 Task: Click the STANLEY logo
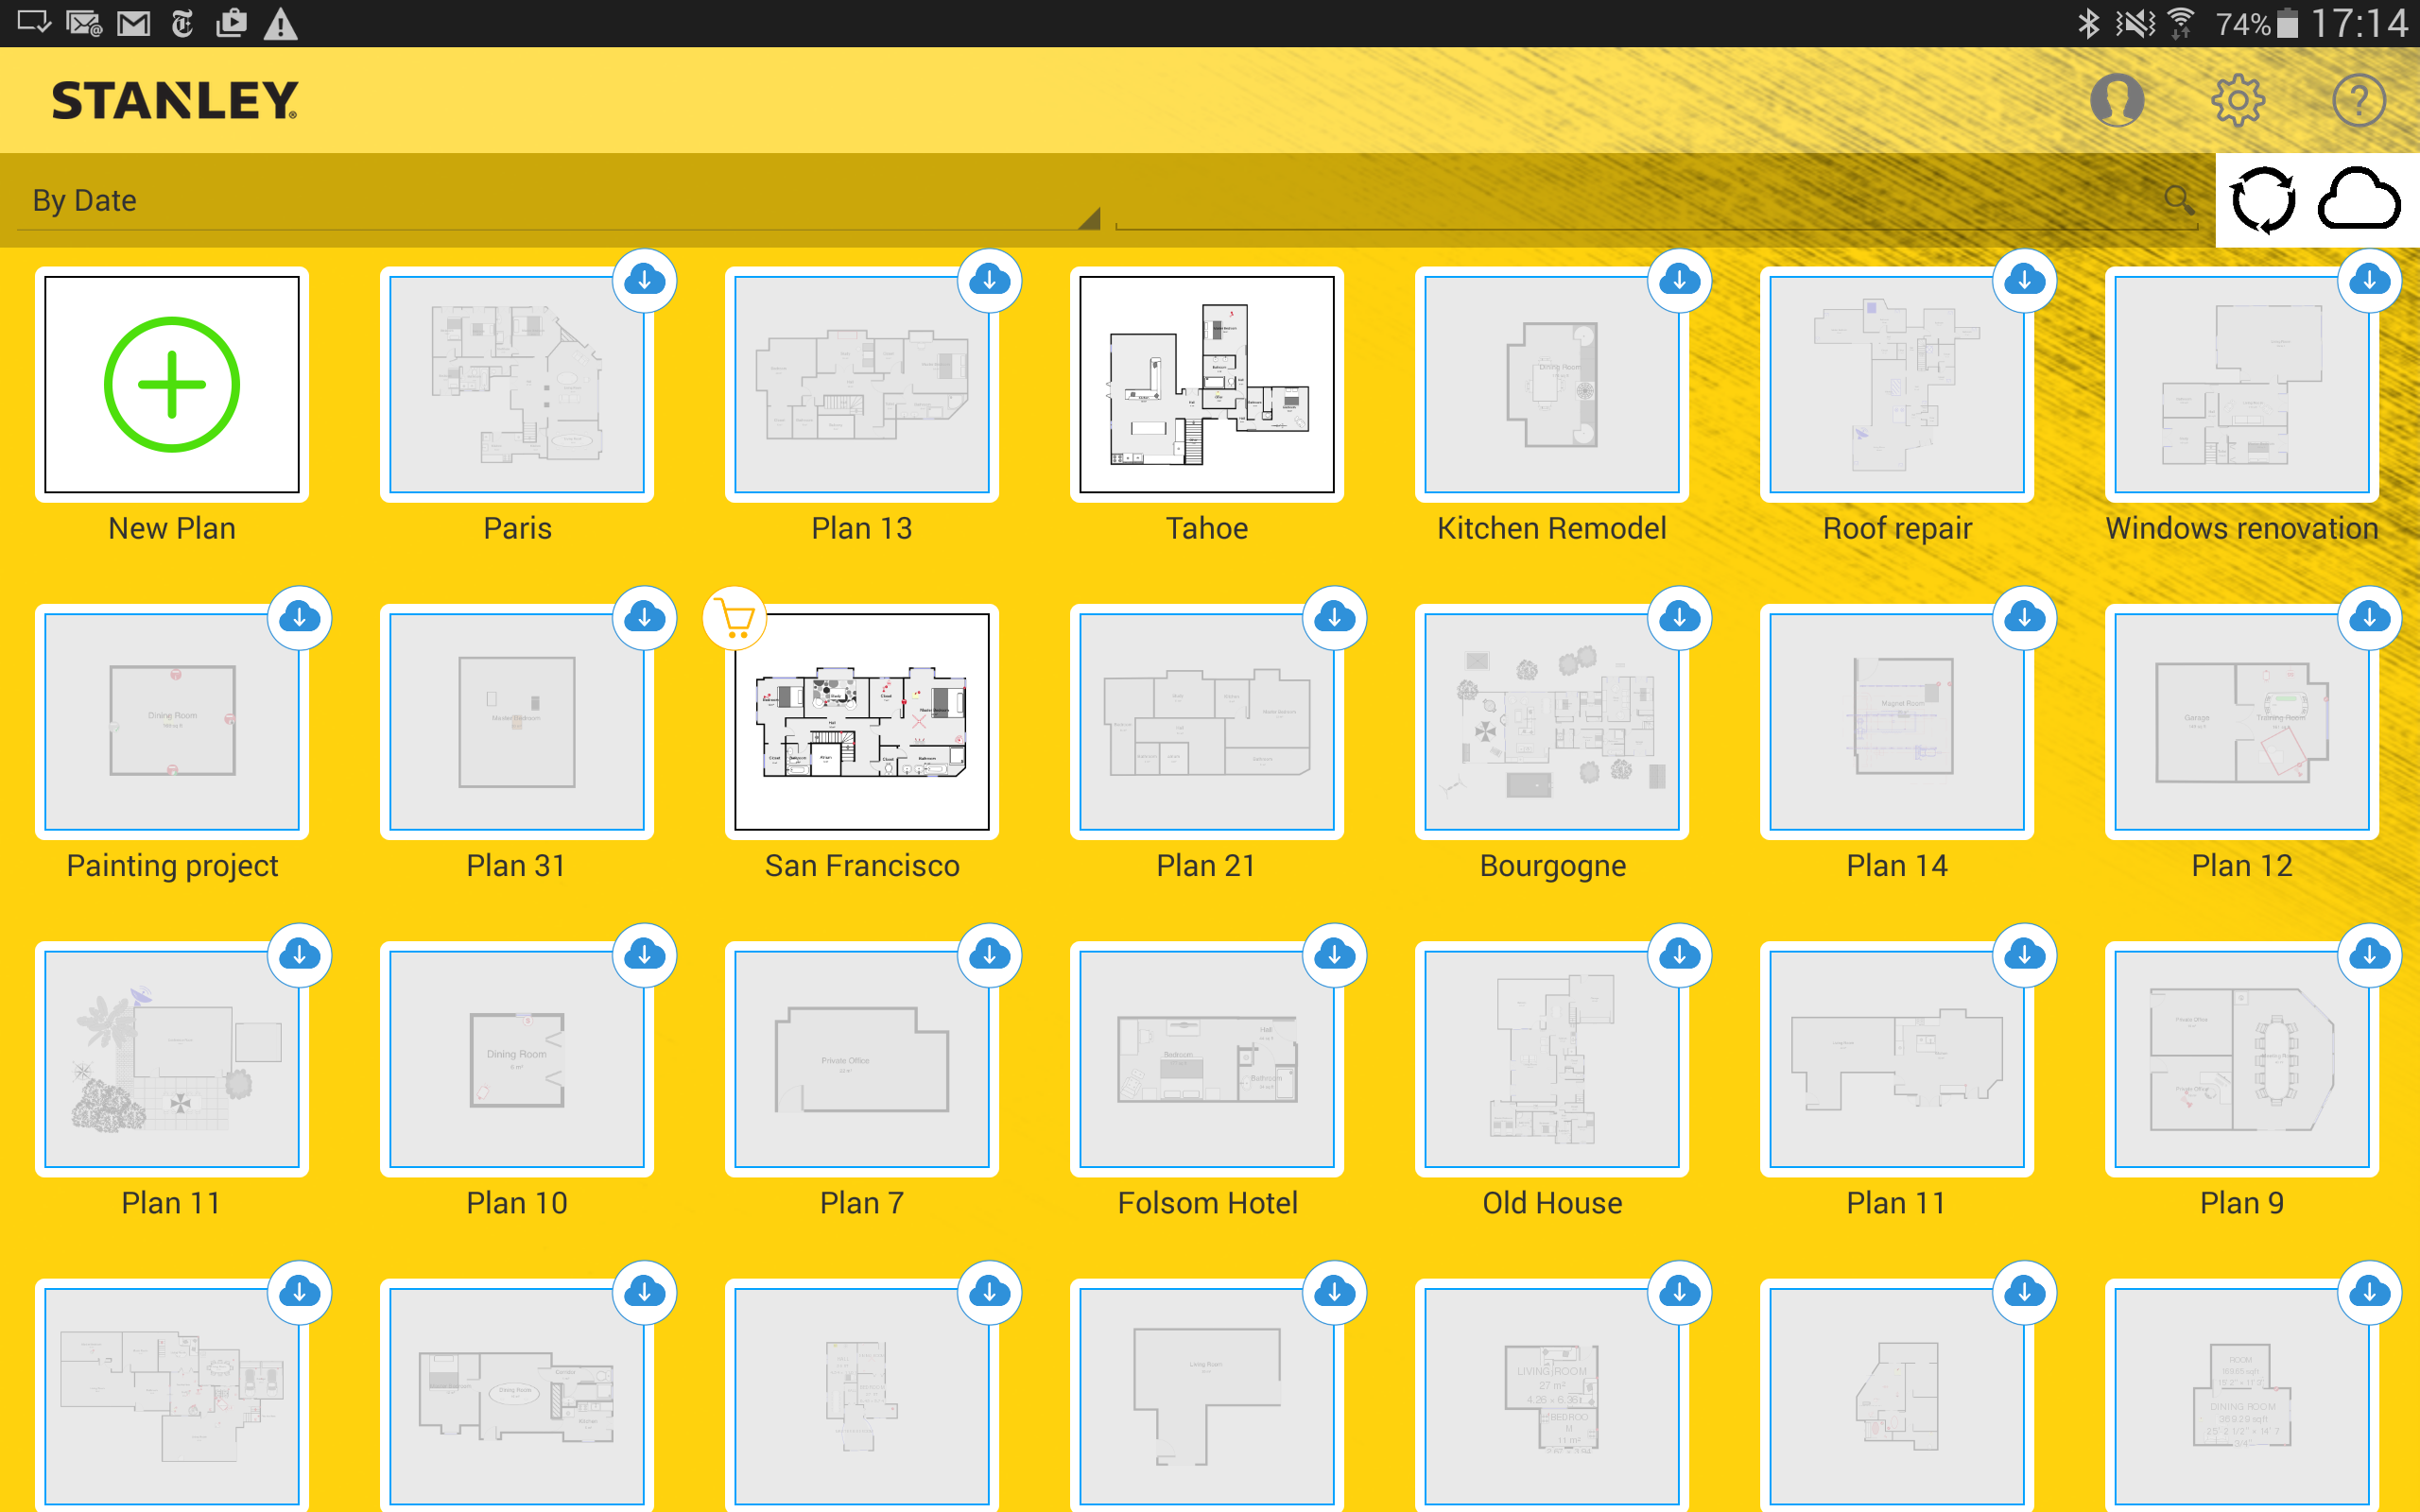point(175,100)
